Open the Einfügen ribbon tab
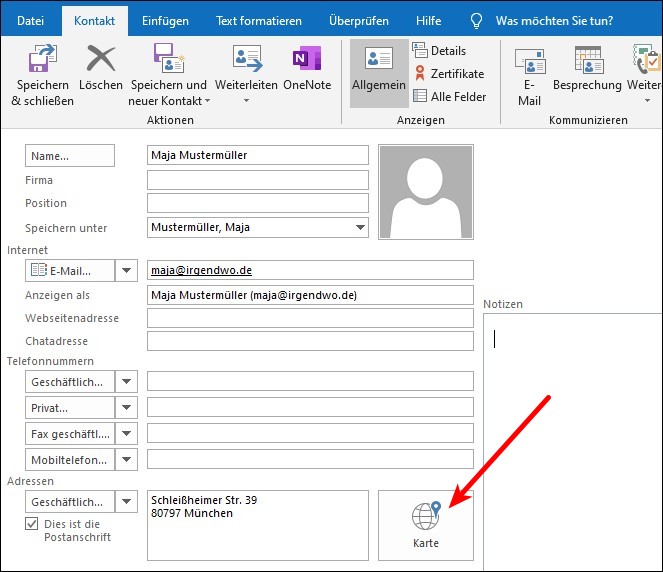This screenshot has height=572, width=663. pos(165,20)
